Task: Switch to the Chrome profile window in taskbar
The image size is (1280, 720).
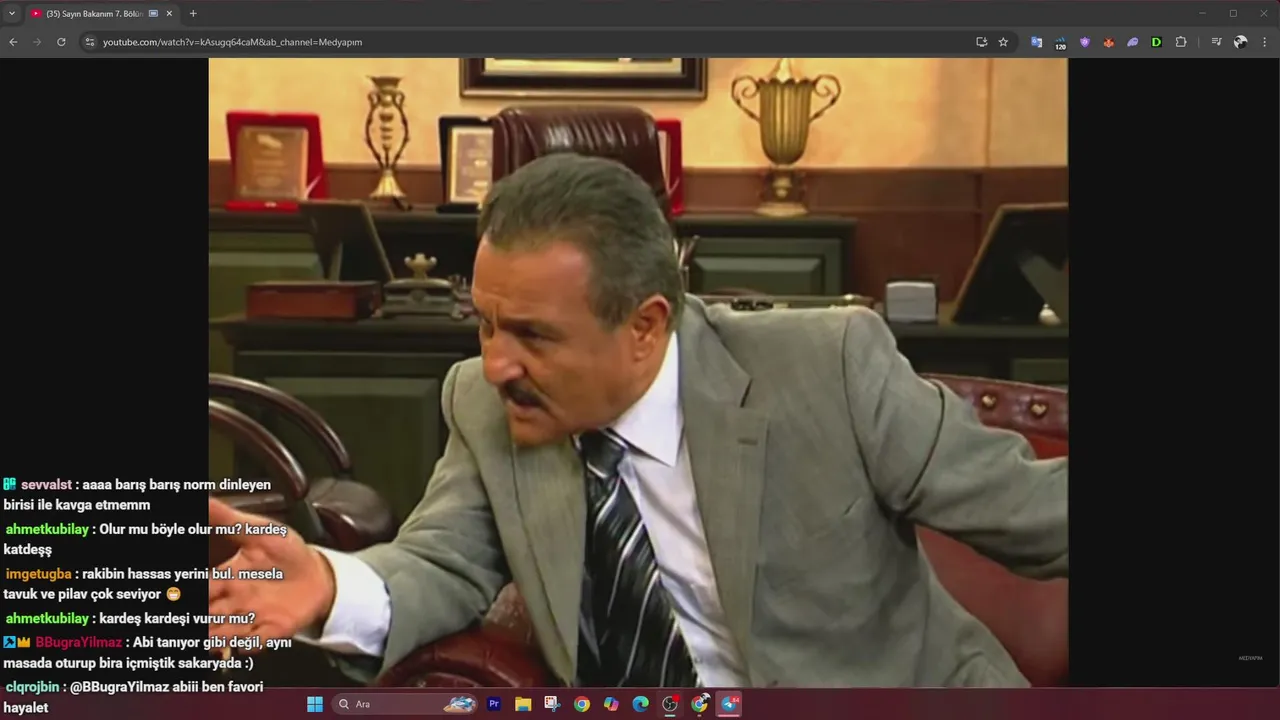Action: [700, 704]
